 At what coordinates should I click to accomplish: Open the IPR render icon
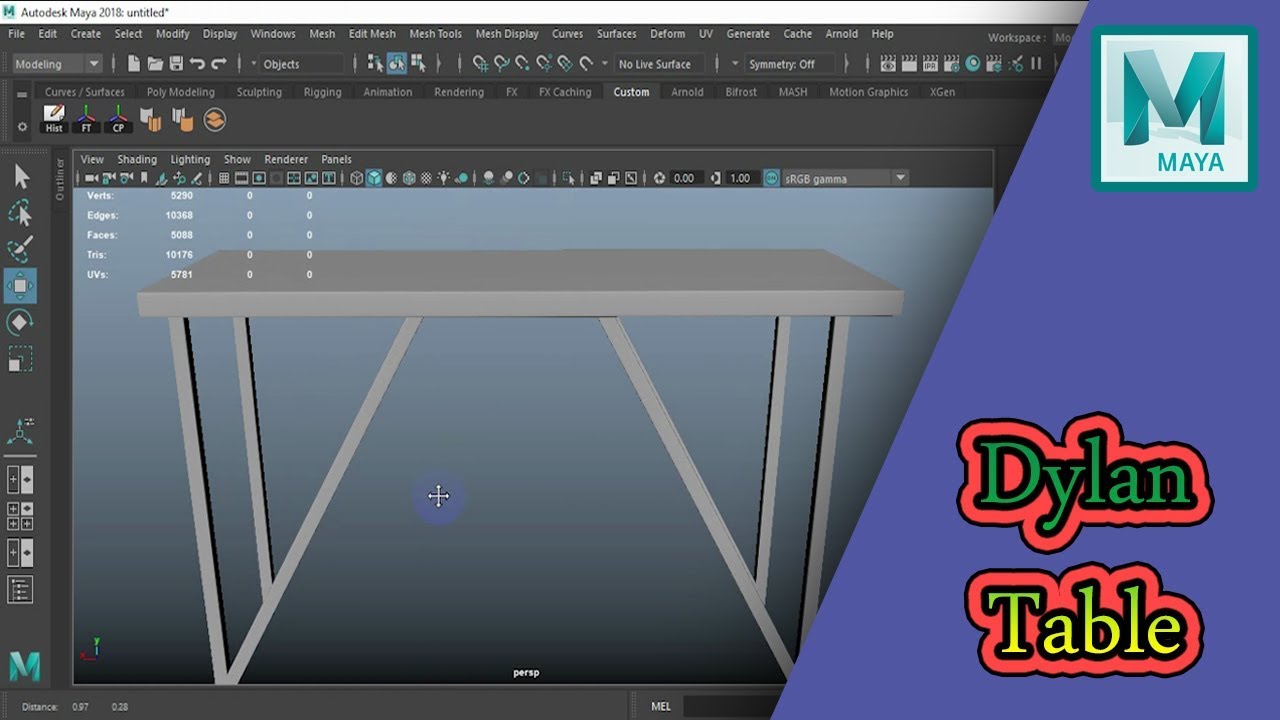tap(930, 64)
